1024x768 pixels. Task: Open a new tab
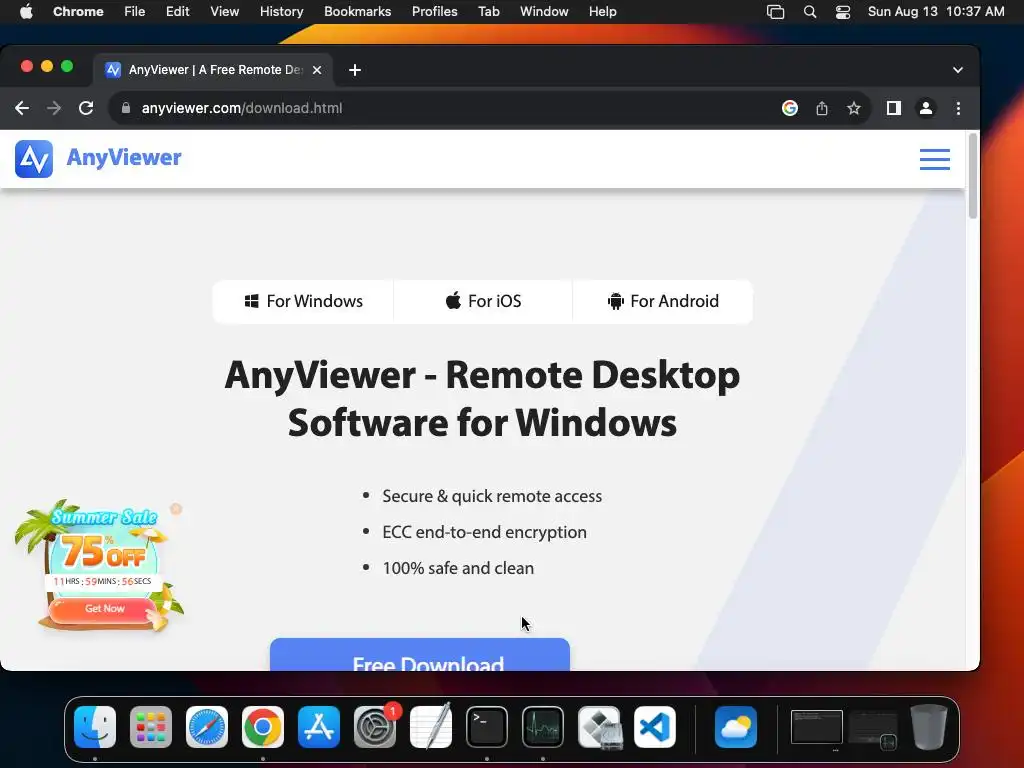coord(355,70)
